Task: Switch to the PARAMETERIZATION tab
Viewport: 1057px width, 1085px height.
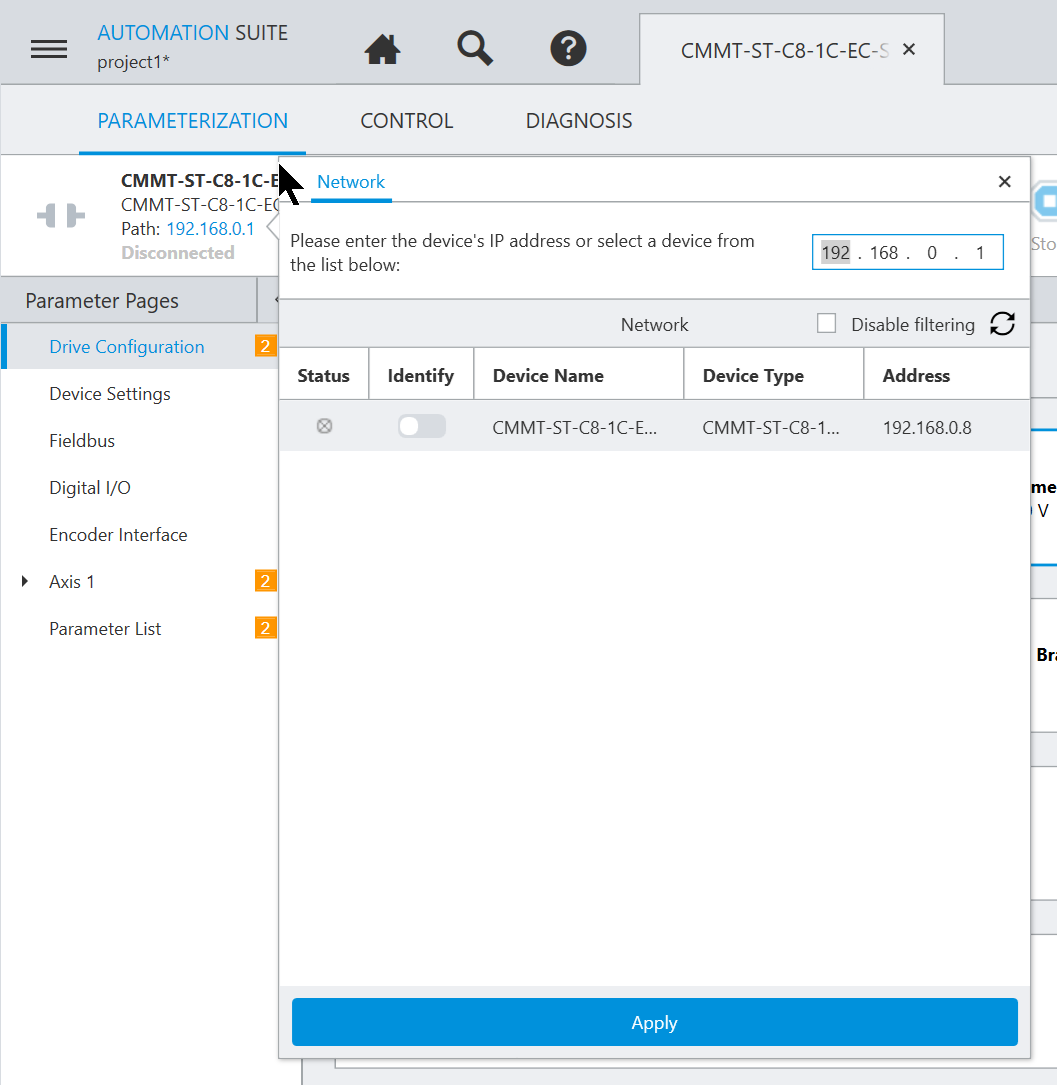Action: (x=192, y=121)
